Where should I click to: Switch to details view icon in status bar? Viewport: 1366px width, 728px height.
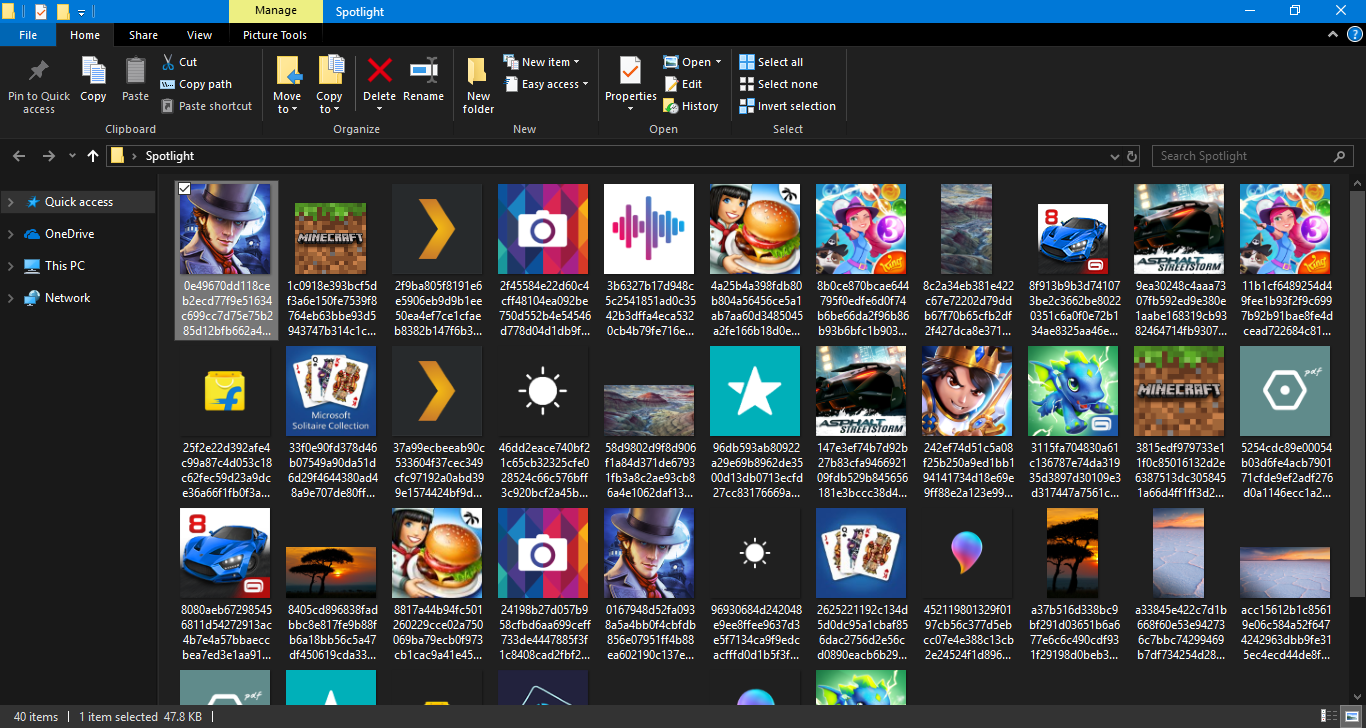[x=1328, y=716]
